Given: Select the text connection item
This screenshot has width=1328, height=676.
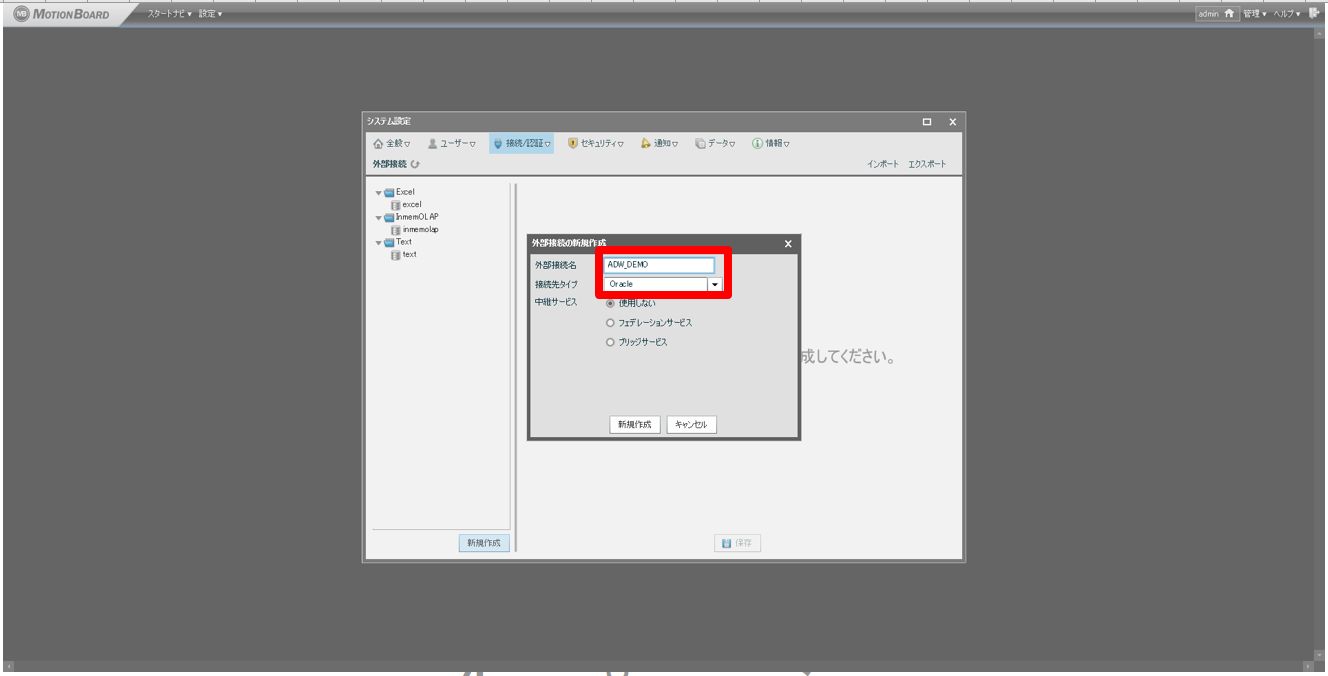Looking at the screenshot, I should tap(409, 254).
